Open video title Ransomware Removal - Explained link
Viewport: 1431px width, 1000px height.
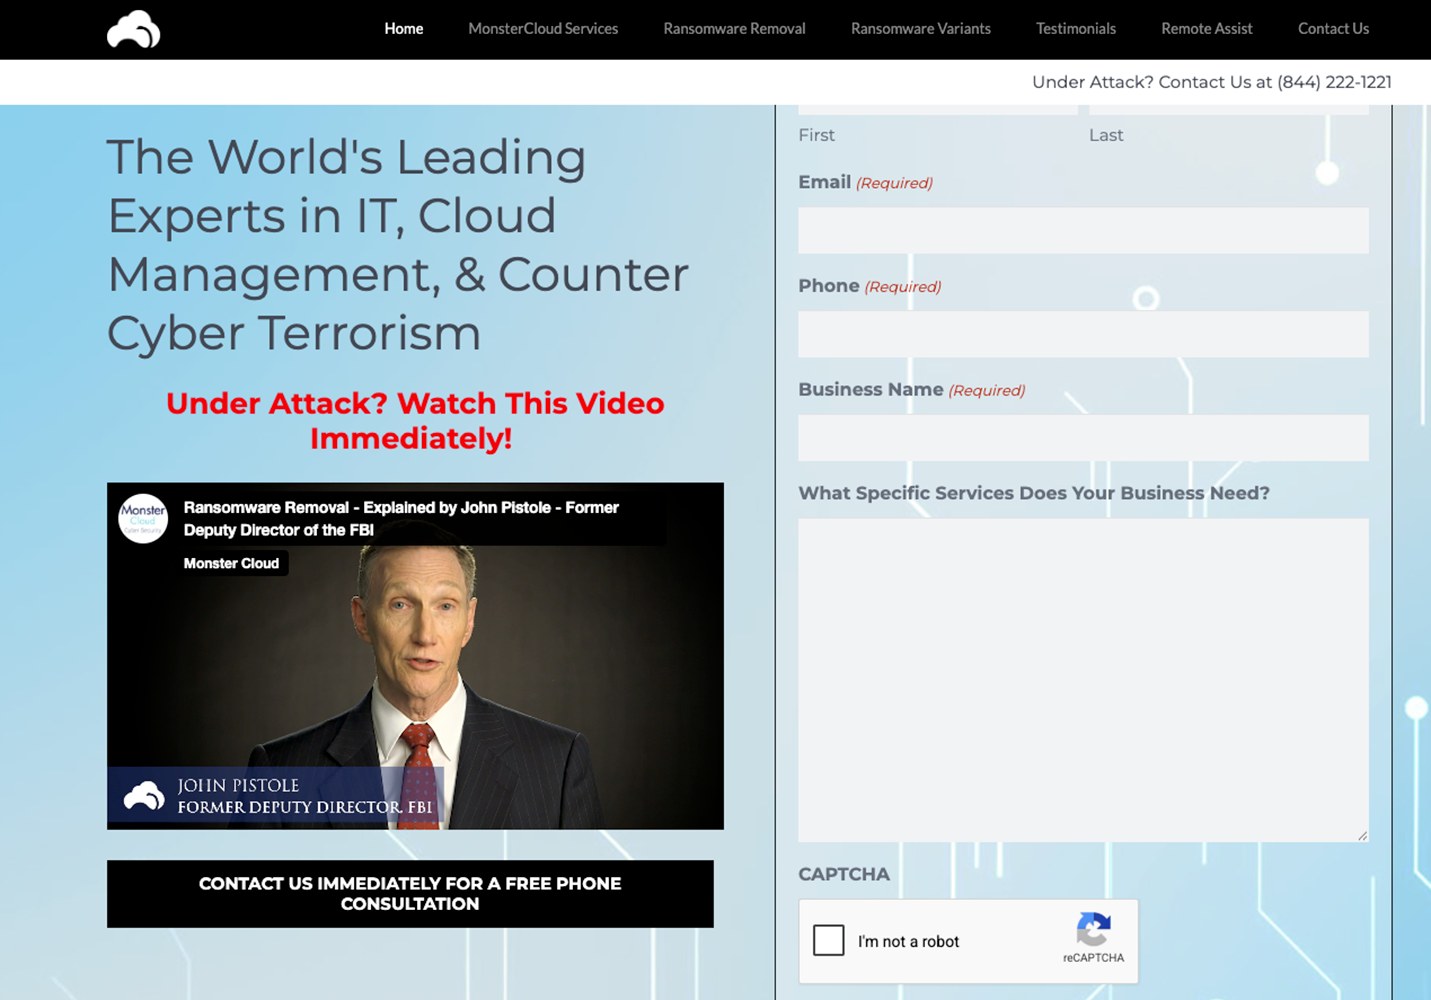[401, 519]
